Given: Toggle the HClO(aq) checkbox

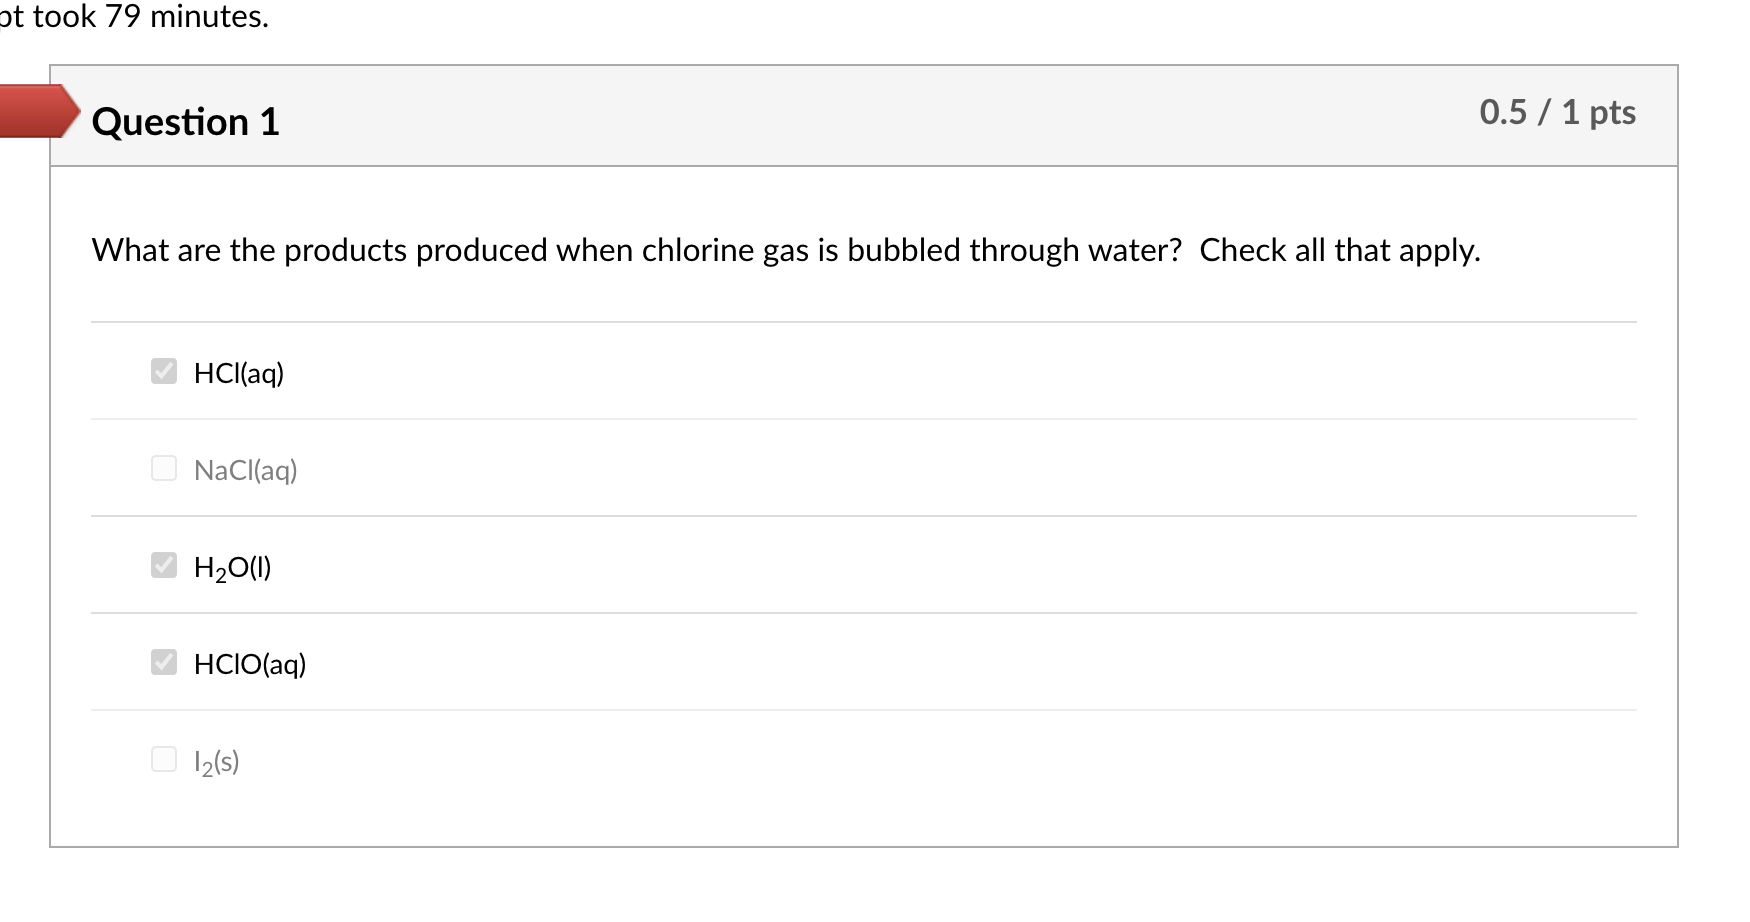Looking at the screenshot, I should point(164,662).
